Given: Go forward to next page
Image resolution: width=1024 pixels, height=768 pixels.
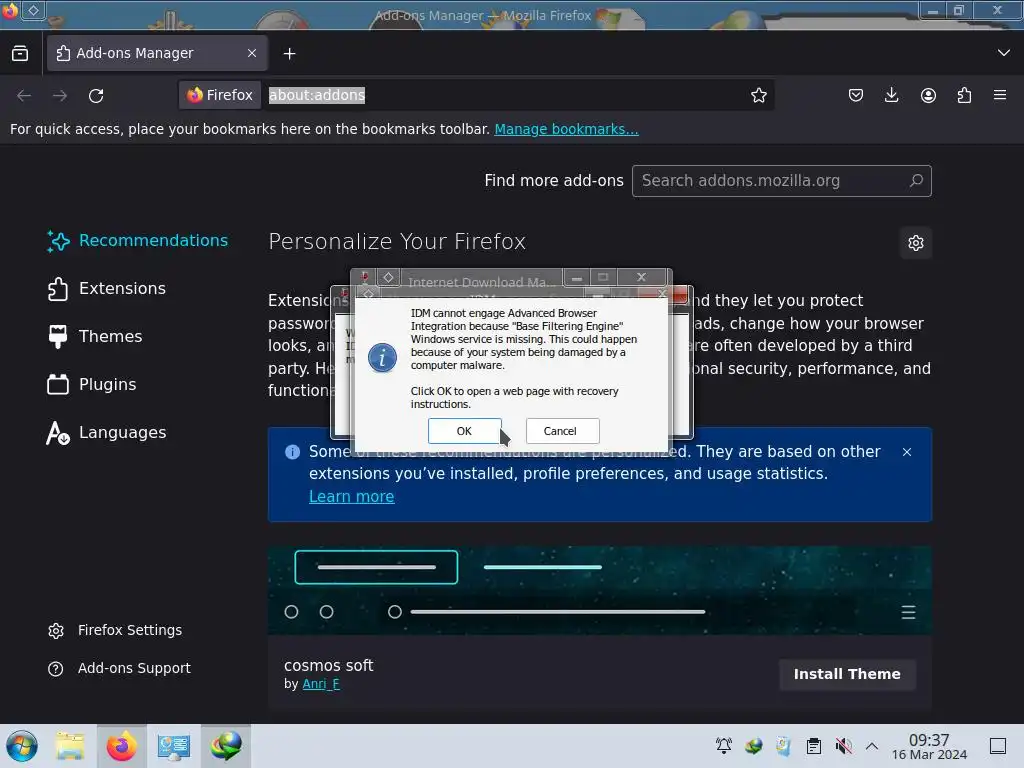Looking at the screenshot, I should (x=60, y=96).
